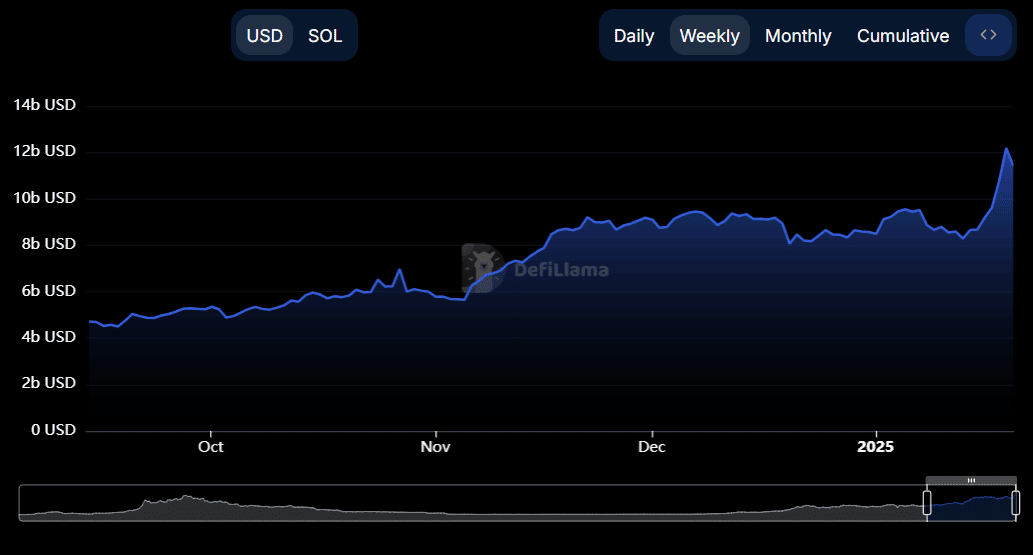Select the Monthly interval tab
Viewport: 1033px width, 555px height.
(798, 36)
